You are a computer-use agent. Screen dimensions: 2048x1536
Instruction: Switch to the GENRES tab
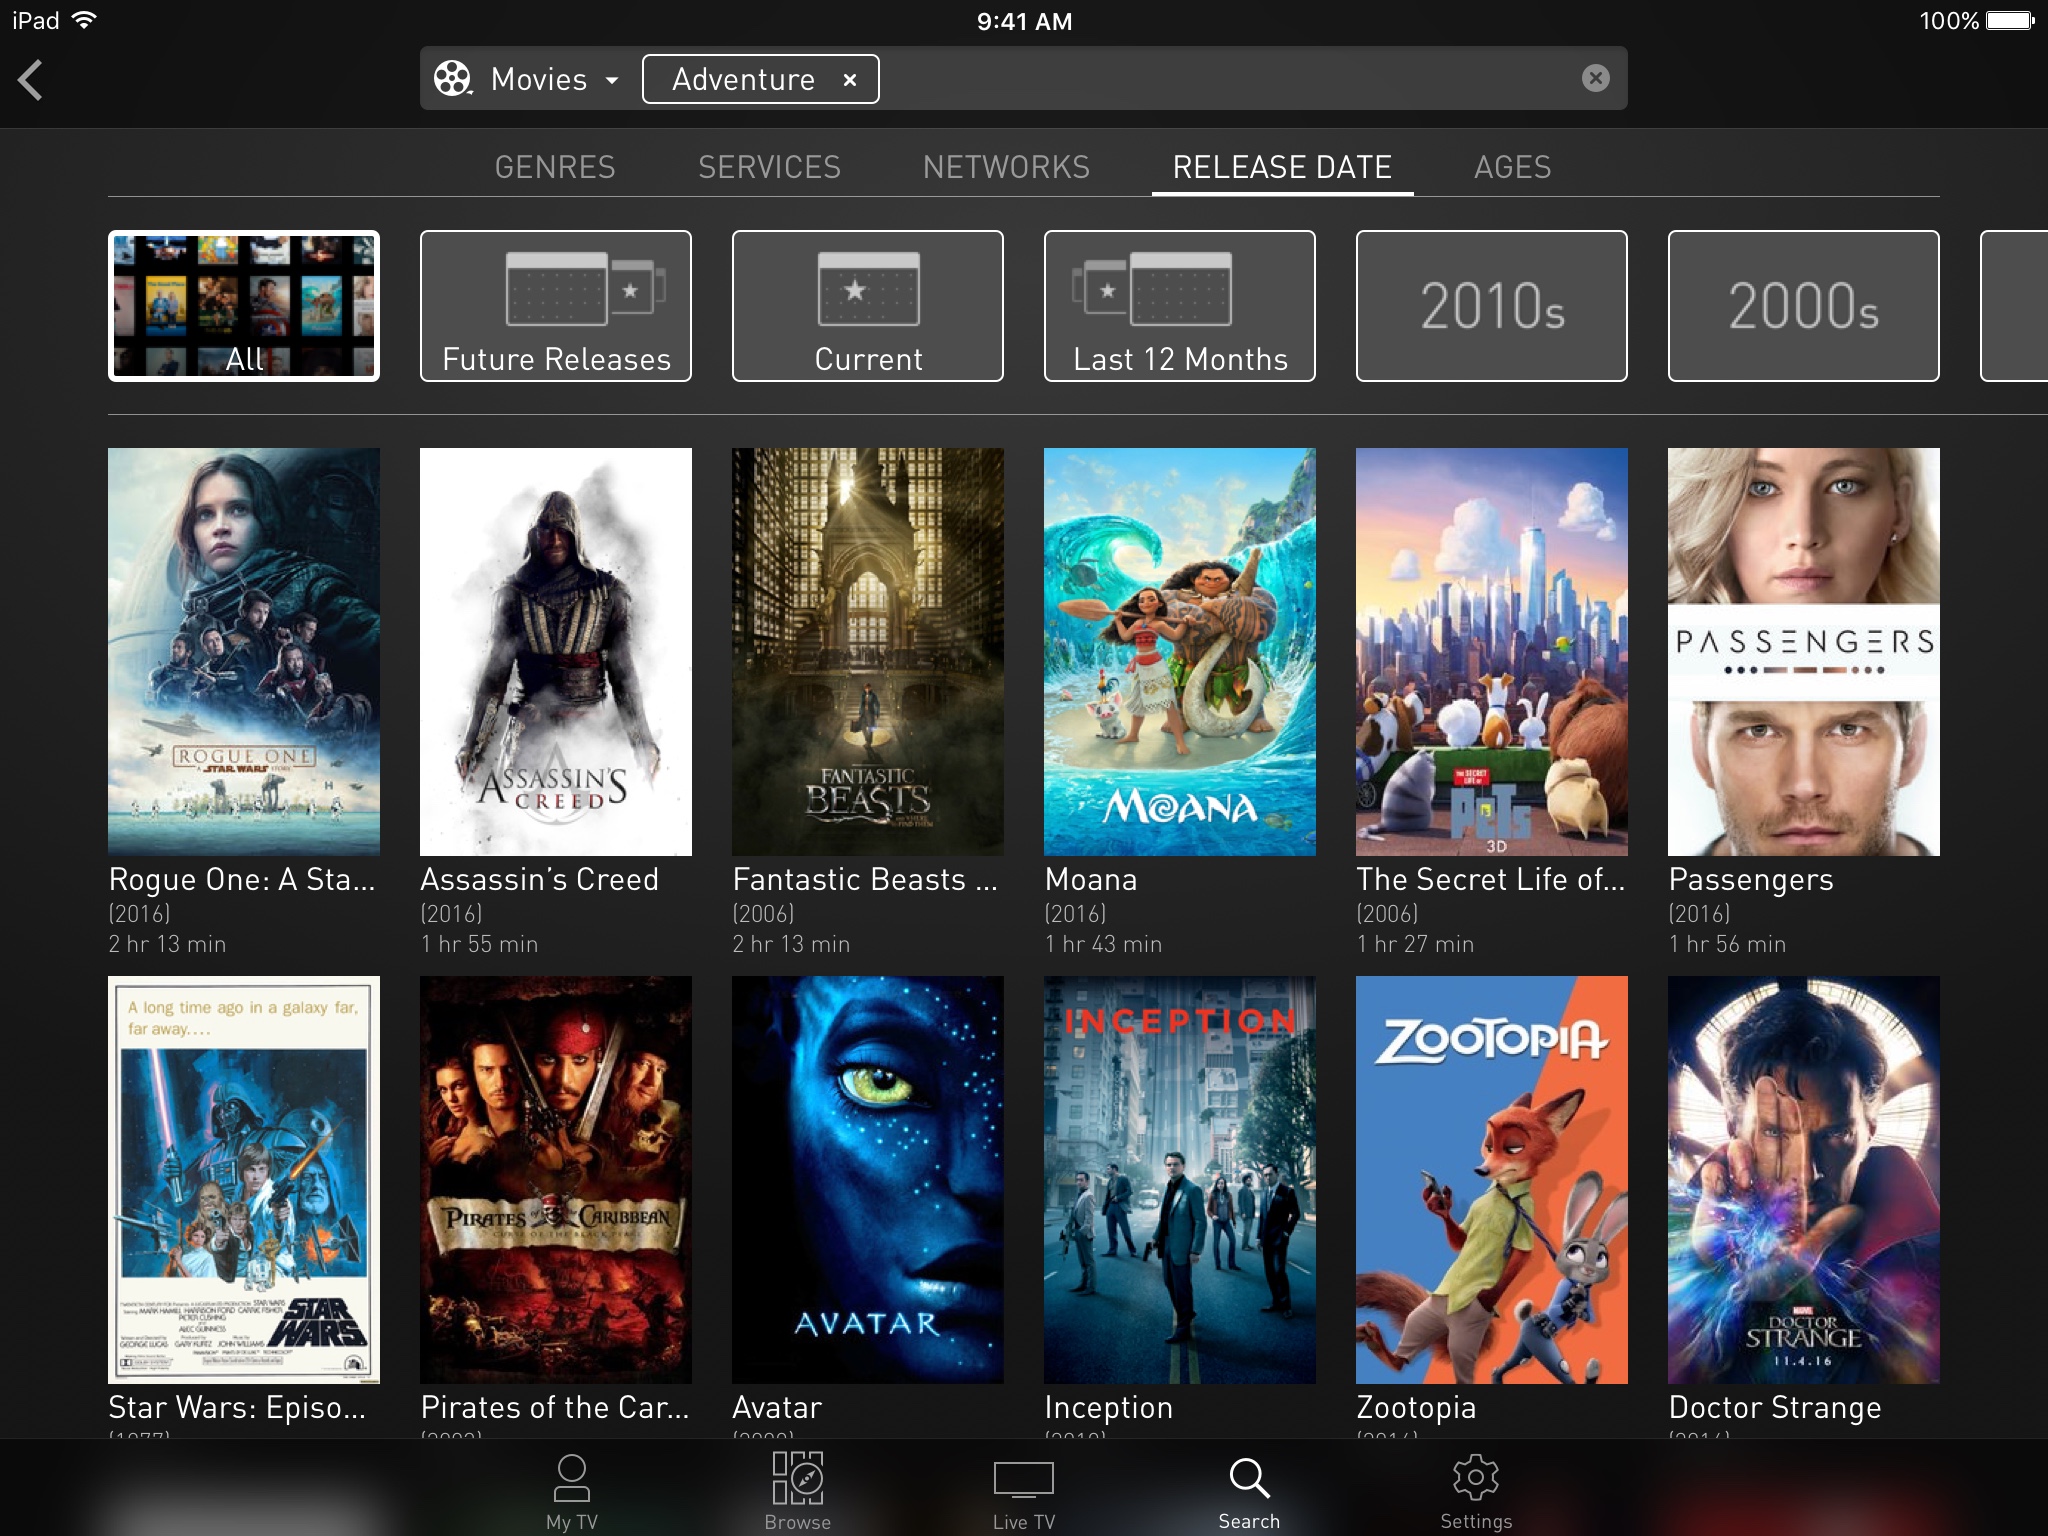(x=555, y=167)
